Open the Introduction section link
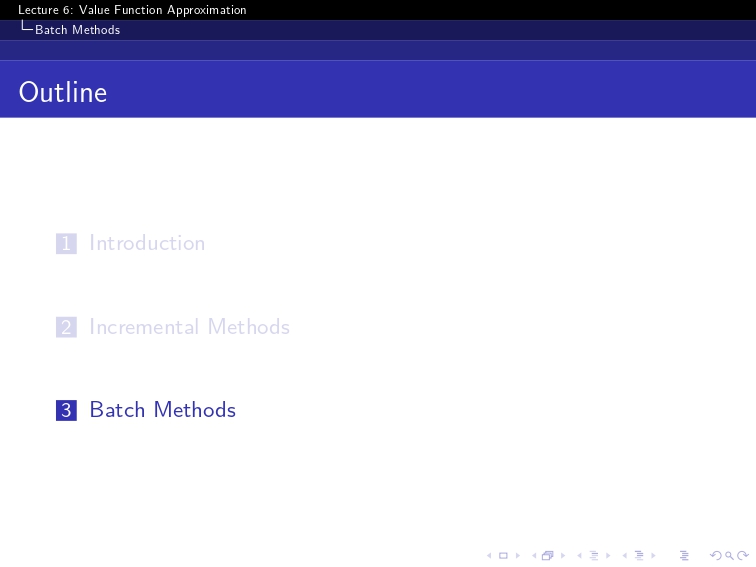The image size is (756, 567). (147, 243)
